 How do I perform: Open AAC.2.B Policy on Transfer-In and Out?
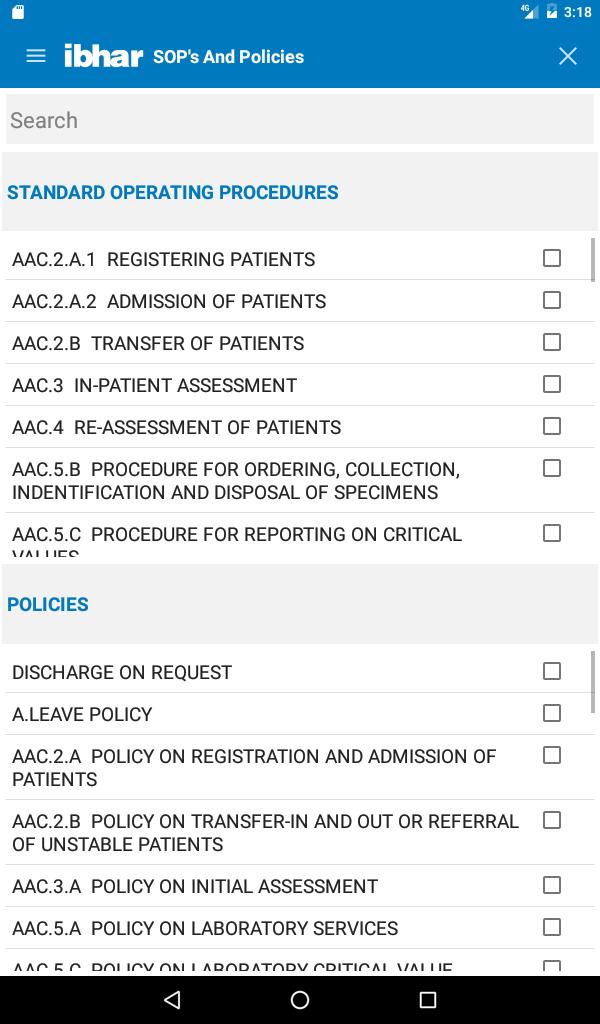pyautogui.click(x=265, y=832)
